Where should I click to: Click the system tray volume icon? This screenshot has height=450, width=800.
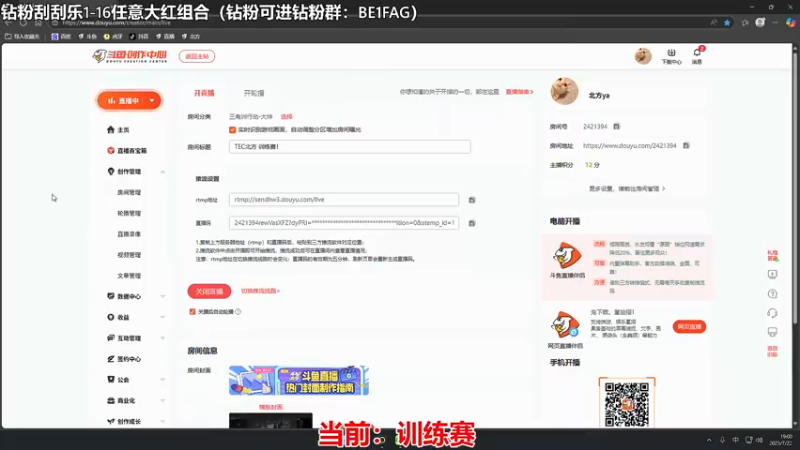(760, 440)
